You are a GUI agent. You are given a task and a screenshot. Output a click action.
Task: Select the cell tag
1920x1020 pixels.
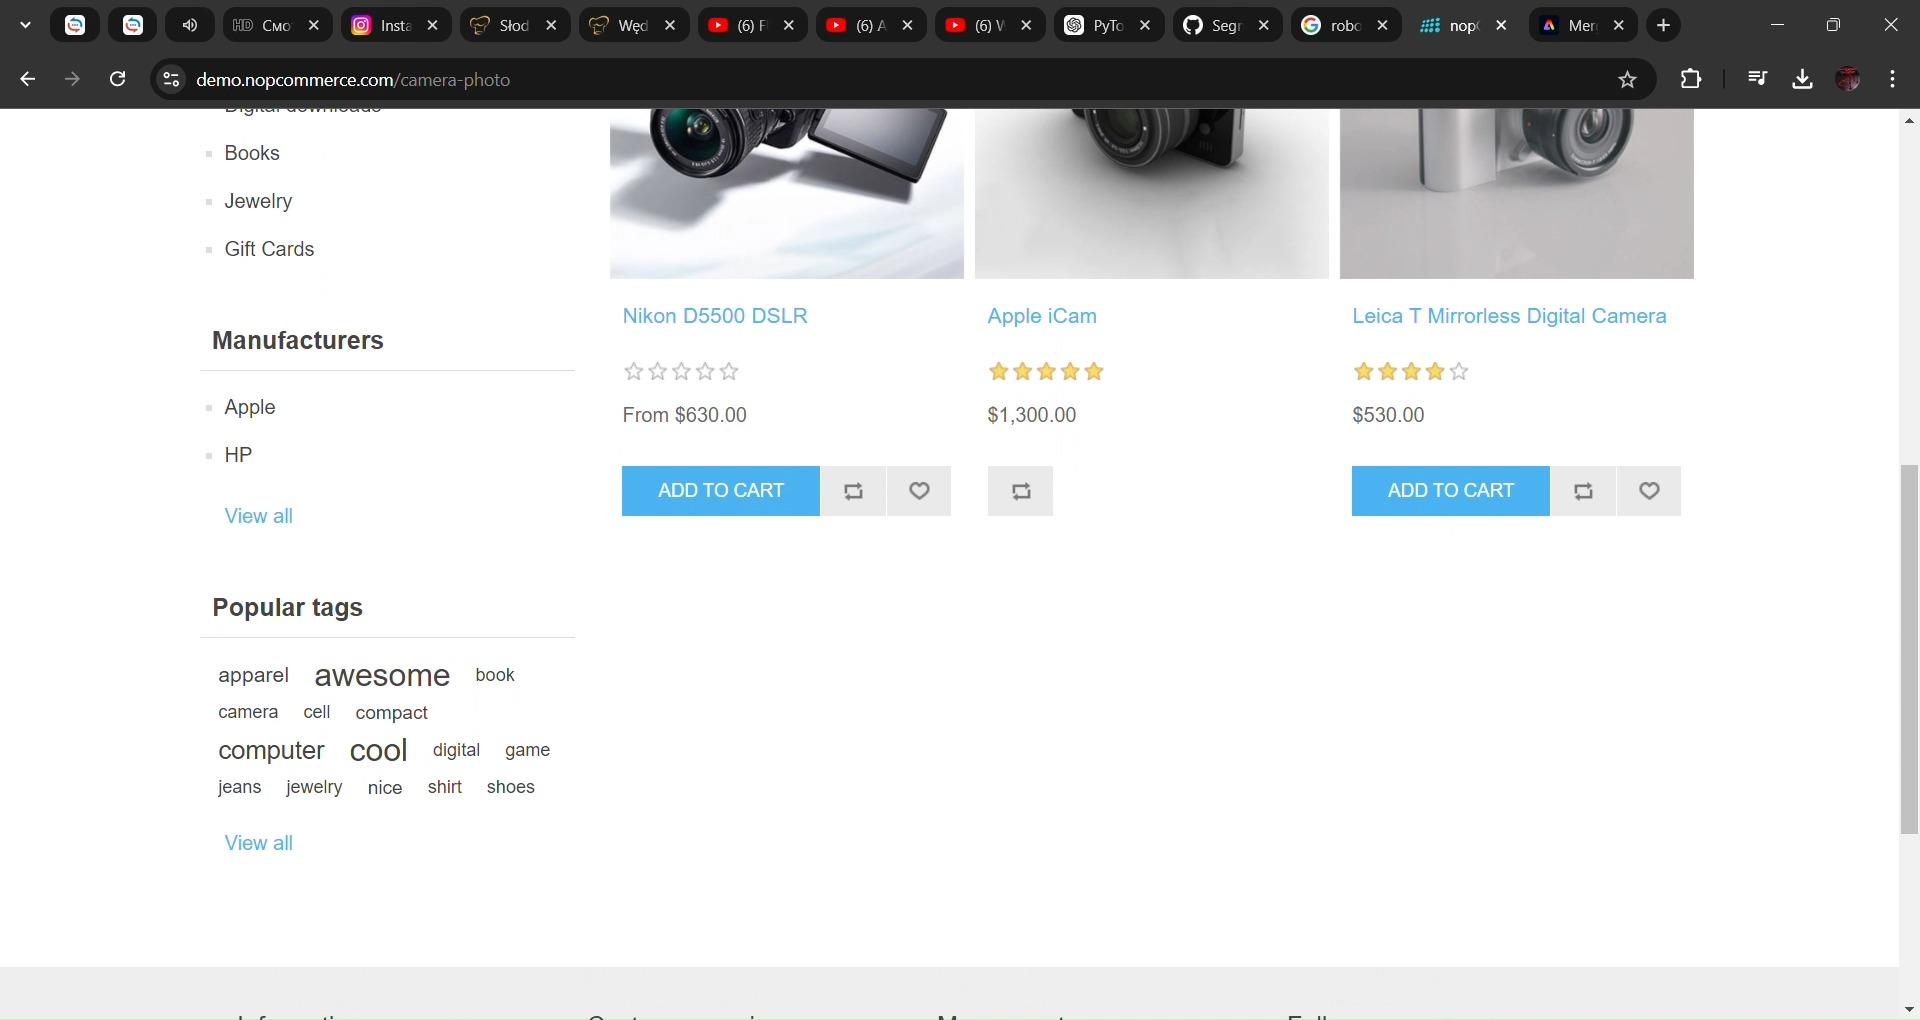[x=317, y=712]
